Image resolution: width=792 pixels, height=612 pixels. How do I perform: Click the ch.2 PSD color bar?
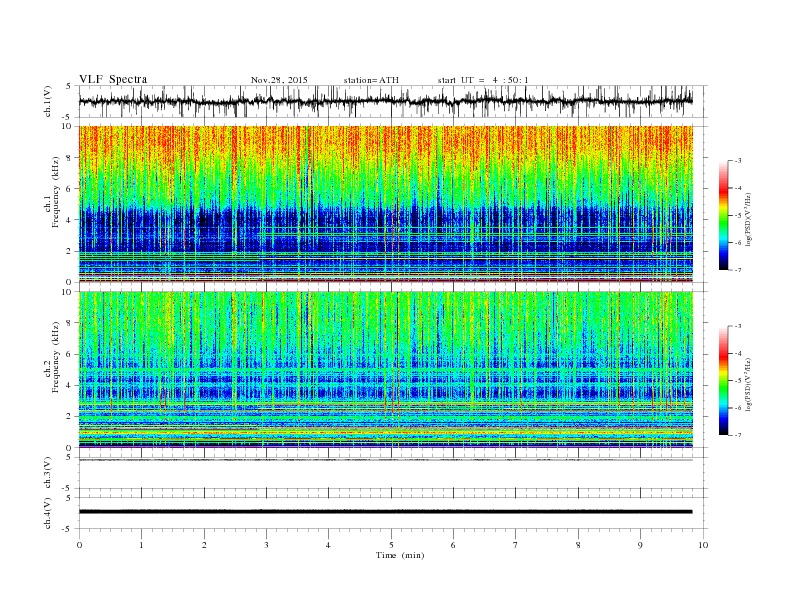pyautogui.click(x=724, y=380)
